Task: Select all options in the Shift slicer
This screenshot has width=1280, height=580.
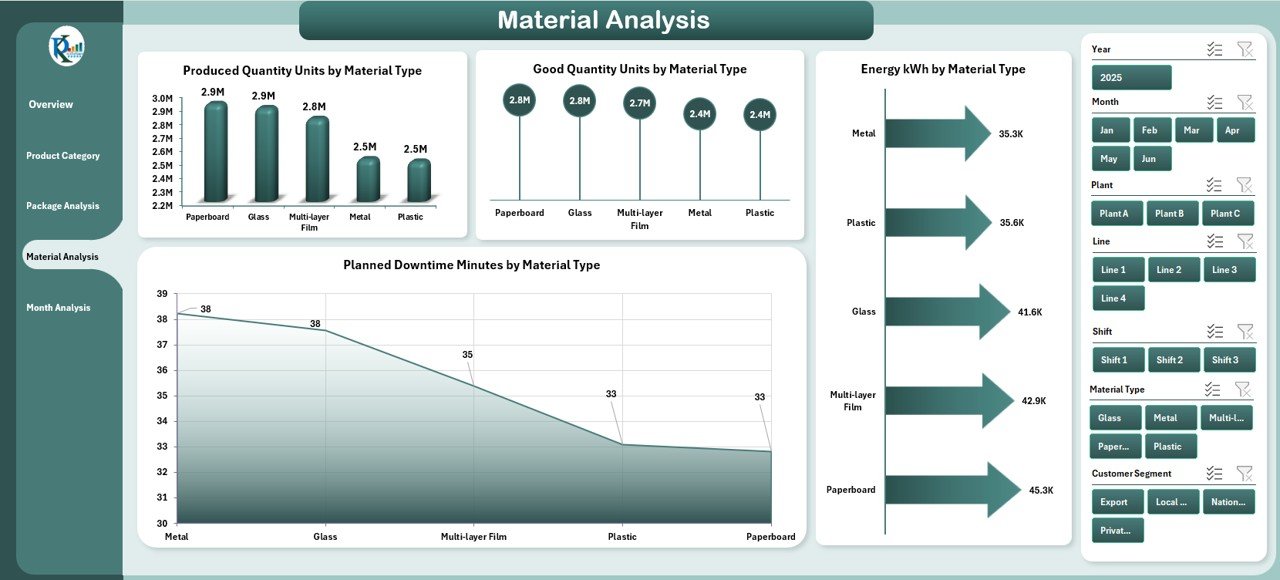Action: pyautogui.click(x=1214, y=330)
